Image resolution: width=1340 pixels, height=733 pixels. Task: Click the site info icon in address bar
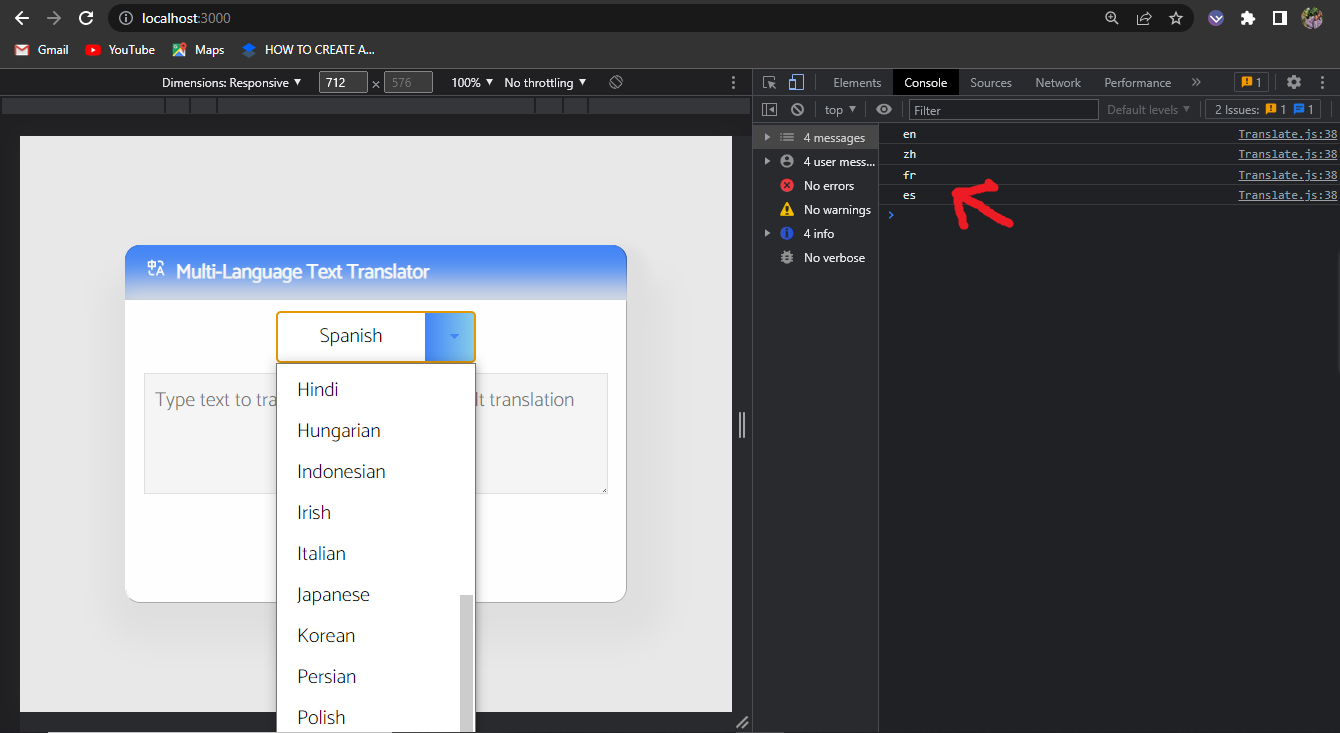tap(126, 18)
